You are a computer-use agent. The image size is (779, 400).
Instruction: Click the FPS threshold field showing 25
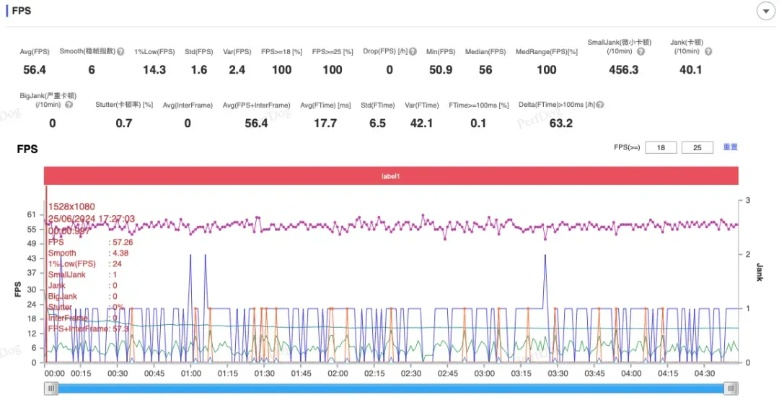(697, 147)
